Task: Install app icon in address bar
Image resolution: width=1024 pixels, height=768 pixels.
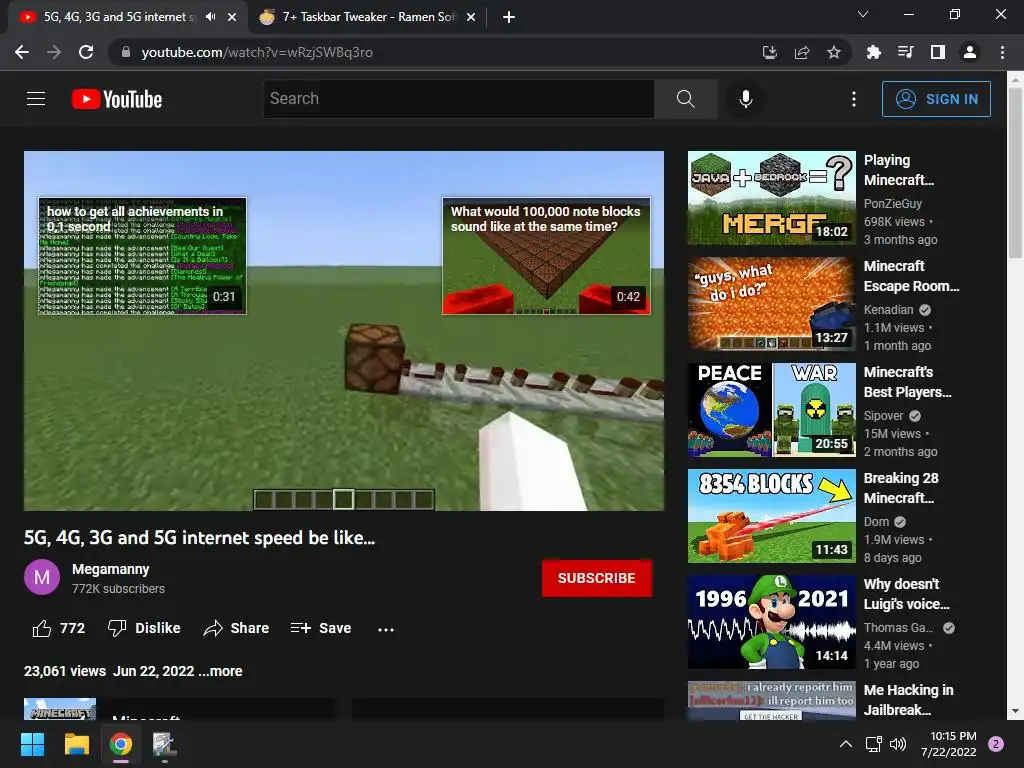Action: click(x=770, y=52)
